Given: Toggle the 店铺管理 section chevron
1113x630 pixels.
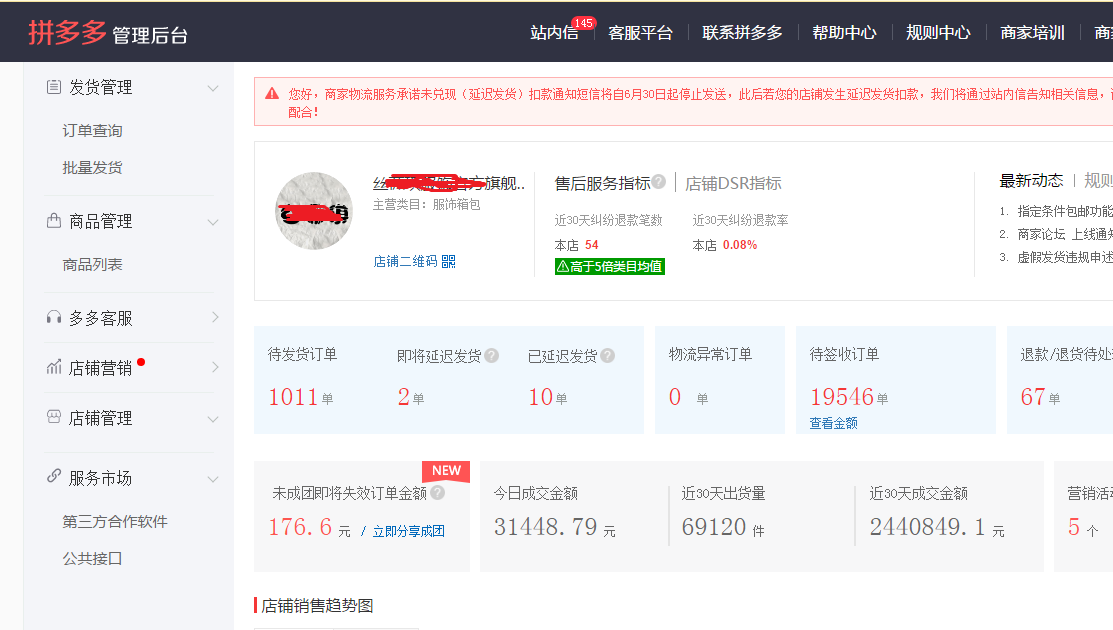Looking at the screenshot, I should coord(212,419).
